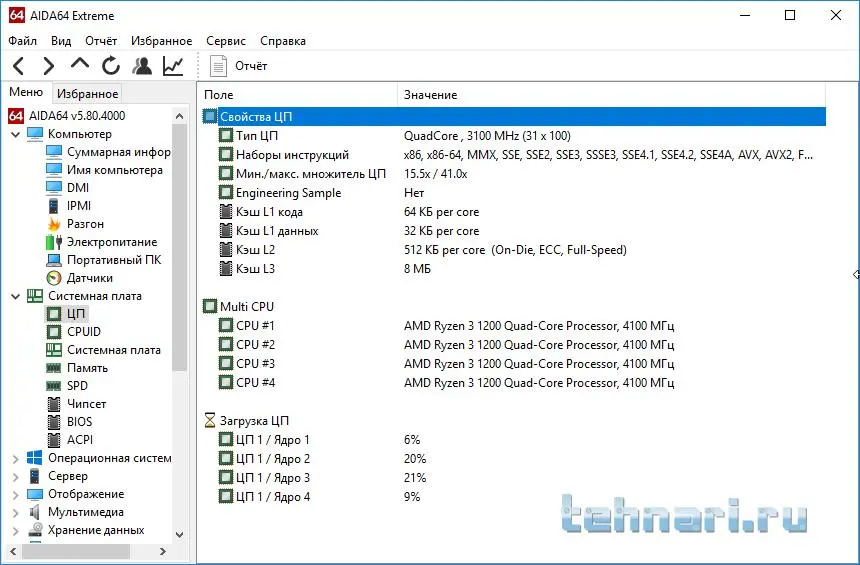
Task: Click the Мультимедиа speaker icon
Action: tap(35, 512)
